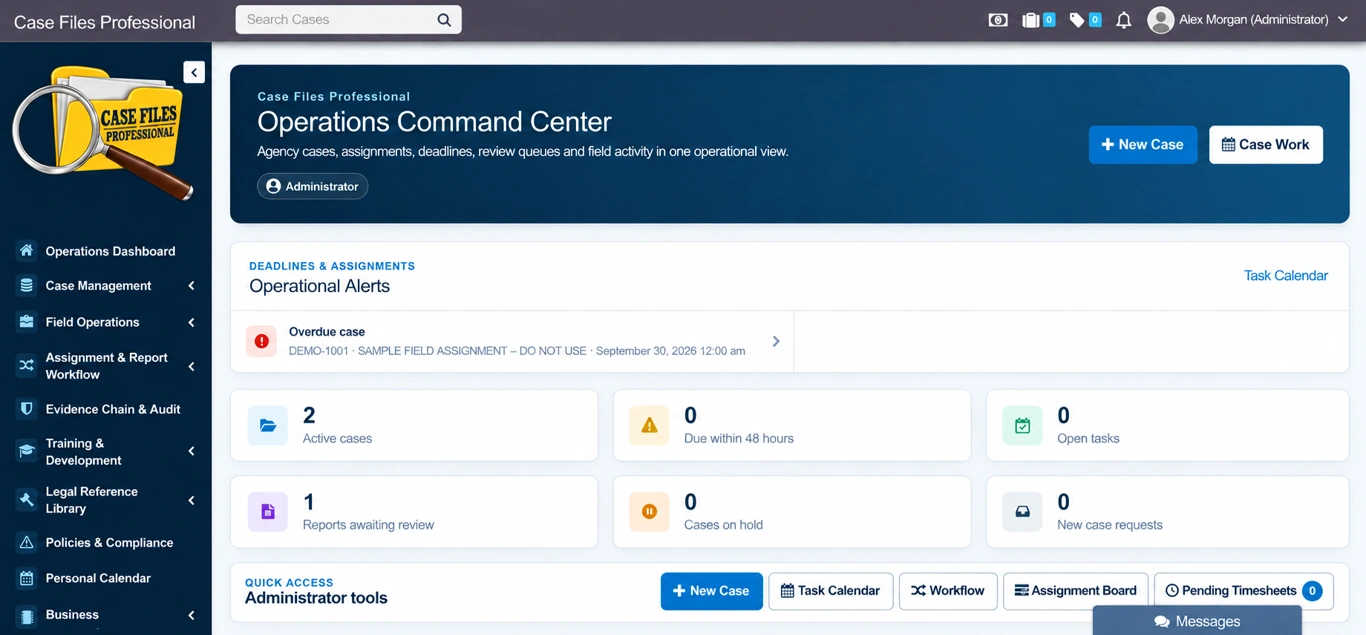This screenshot has height=635, width=1366.
Task: Click the New case requests inbox icon
Action: click(1022, 512)
